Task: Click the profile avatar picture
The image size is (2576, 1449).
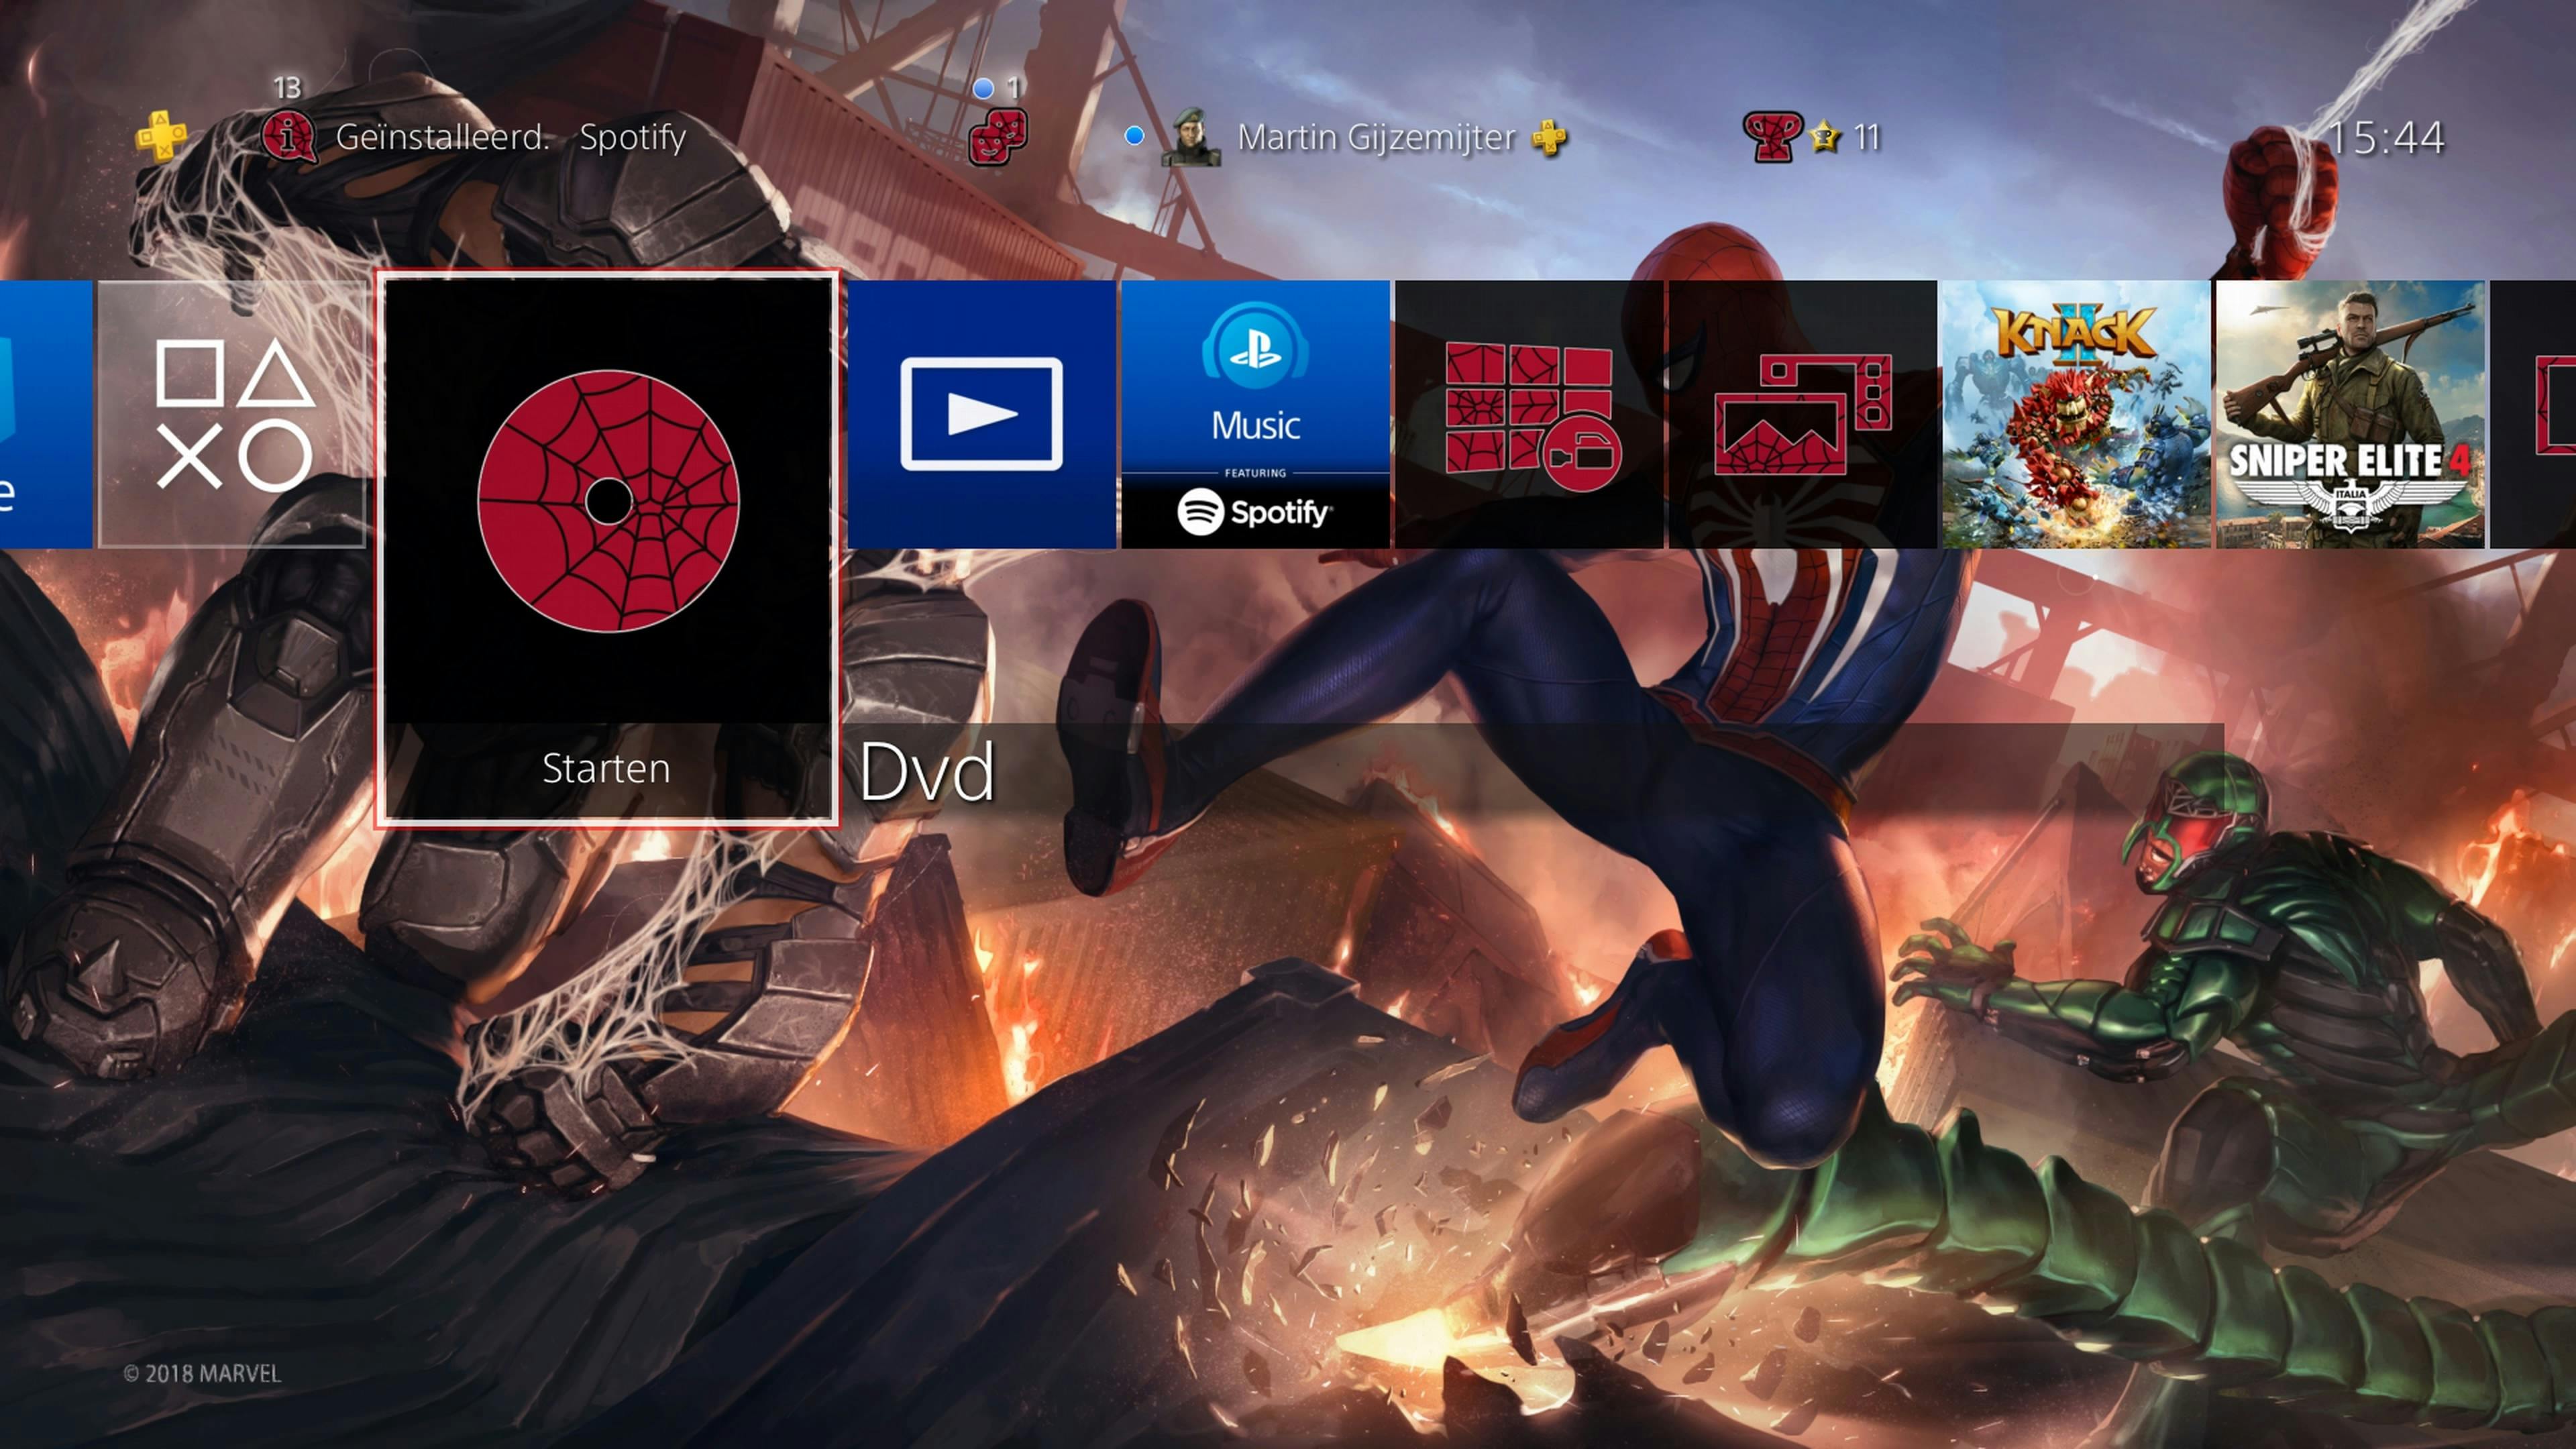Action: point(1190,137)
